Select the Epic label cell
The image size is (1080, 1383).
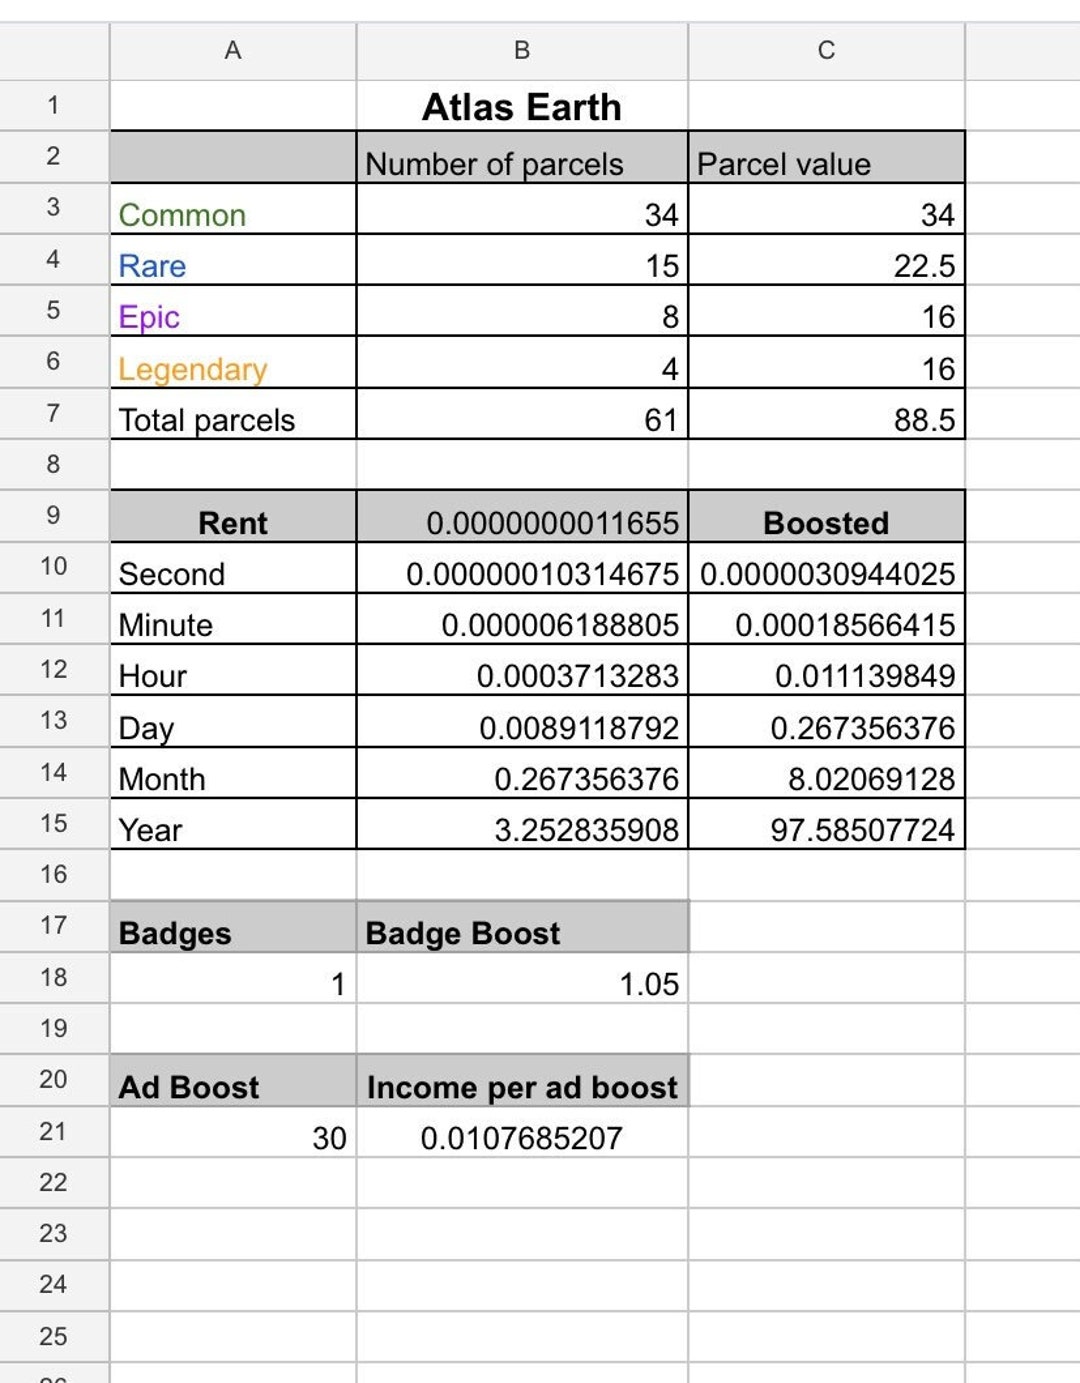233,311
